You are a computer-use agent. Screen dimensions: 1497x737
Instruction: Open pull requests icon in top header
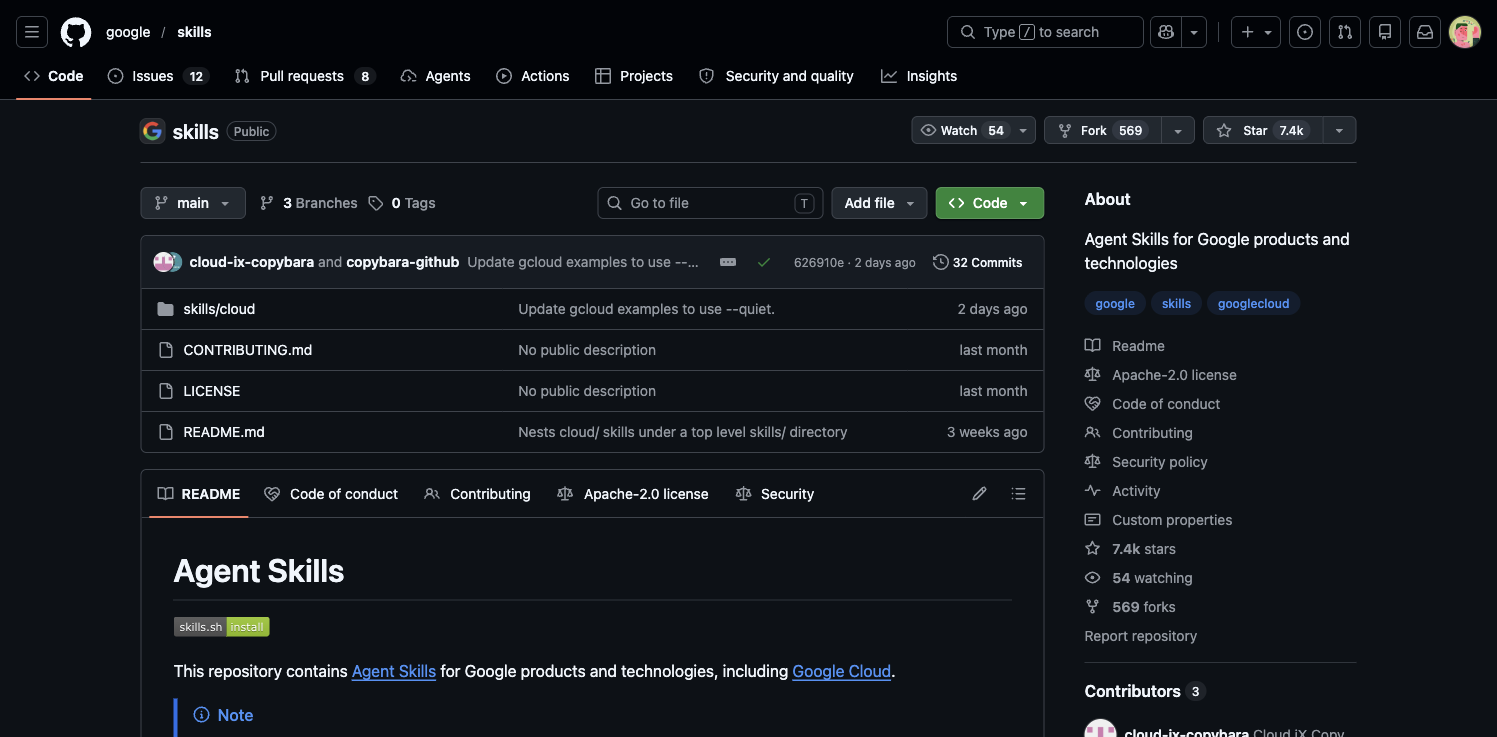(1345, 32)
